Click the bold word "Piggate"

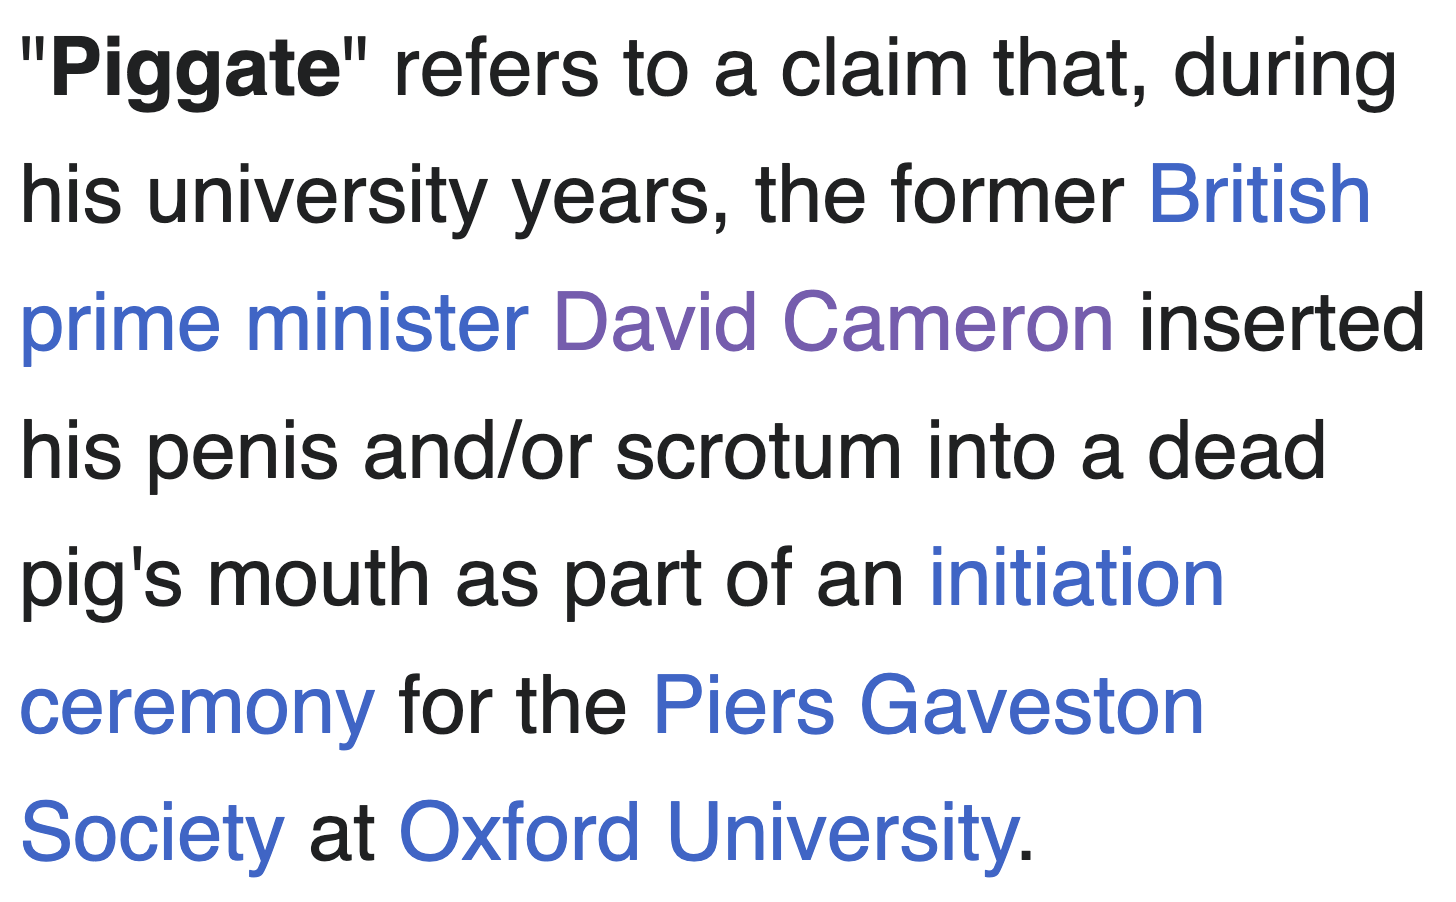point(196,70)
